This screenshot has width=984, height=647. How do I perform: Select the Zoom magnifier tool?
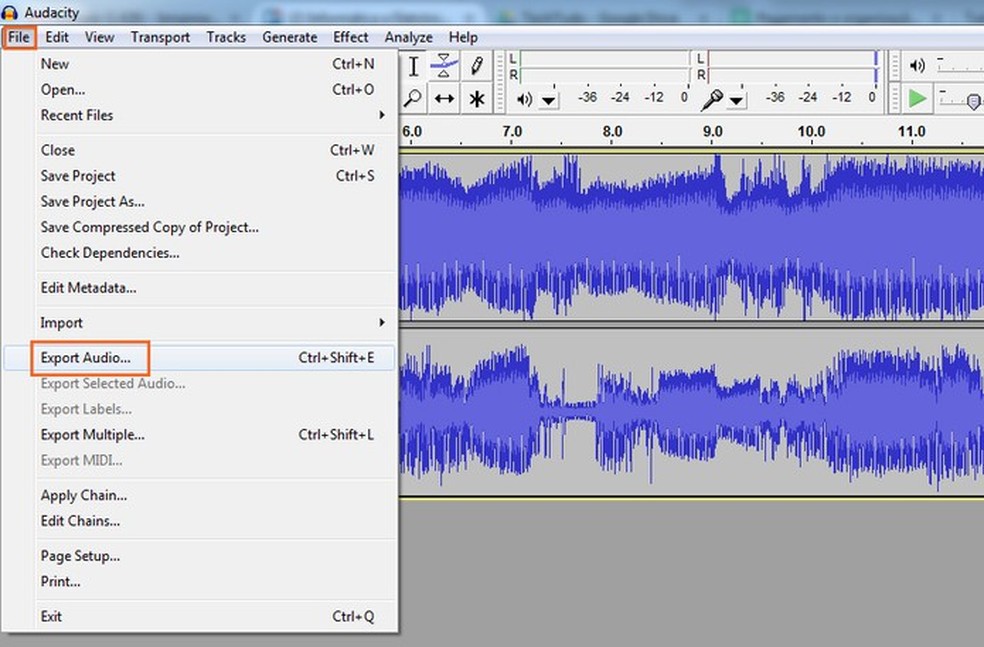(x=414, y=98)
